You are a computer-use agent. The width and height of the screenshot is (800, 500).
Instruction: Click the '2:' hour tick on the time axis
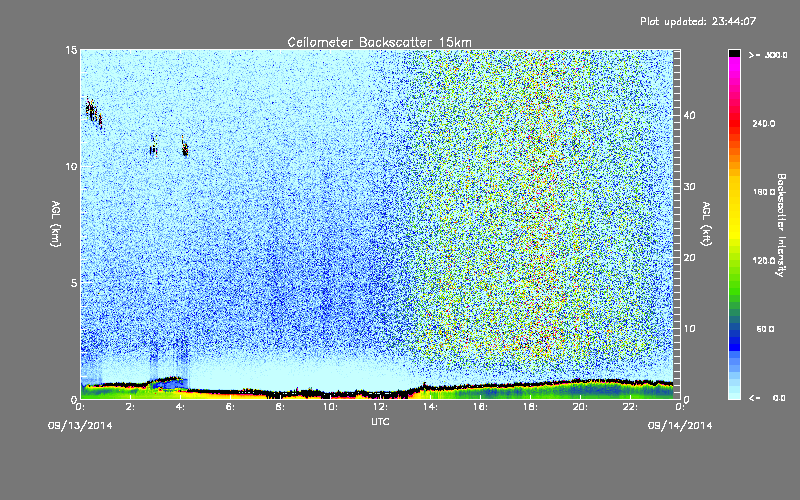131,407
